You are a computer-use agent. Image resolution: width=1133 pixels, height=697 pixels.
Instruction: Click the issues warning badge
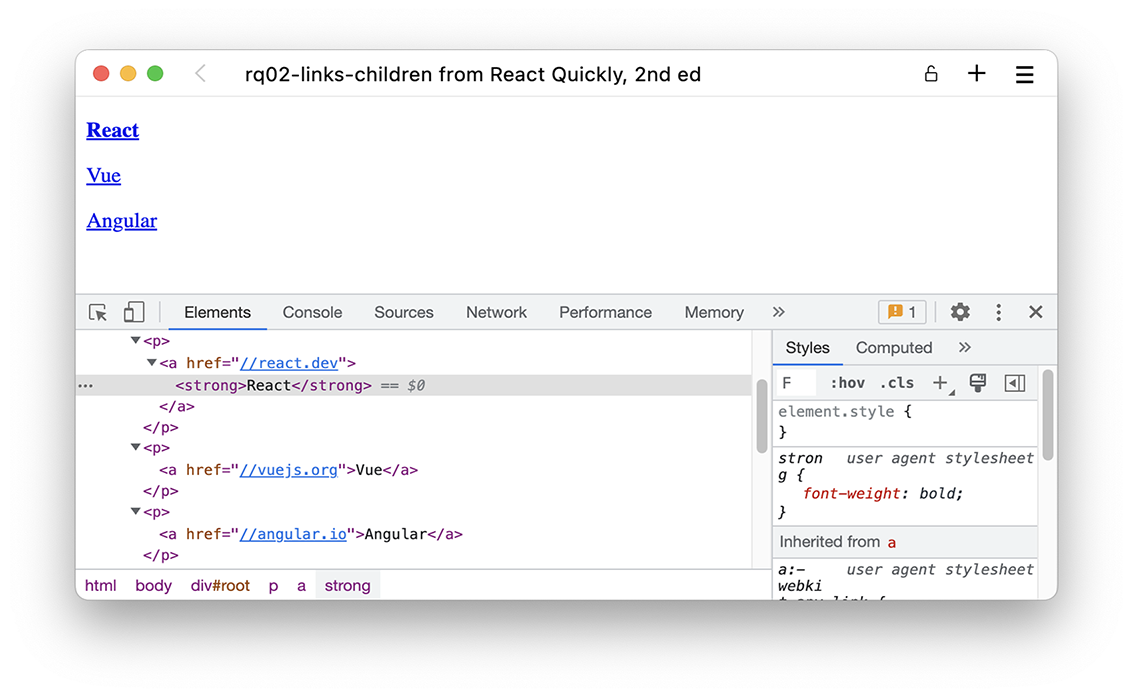[x=901, y=312]
